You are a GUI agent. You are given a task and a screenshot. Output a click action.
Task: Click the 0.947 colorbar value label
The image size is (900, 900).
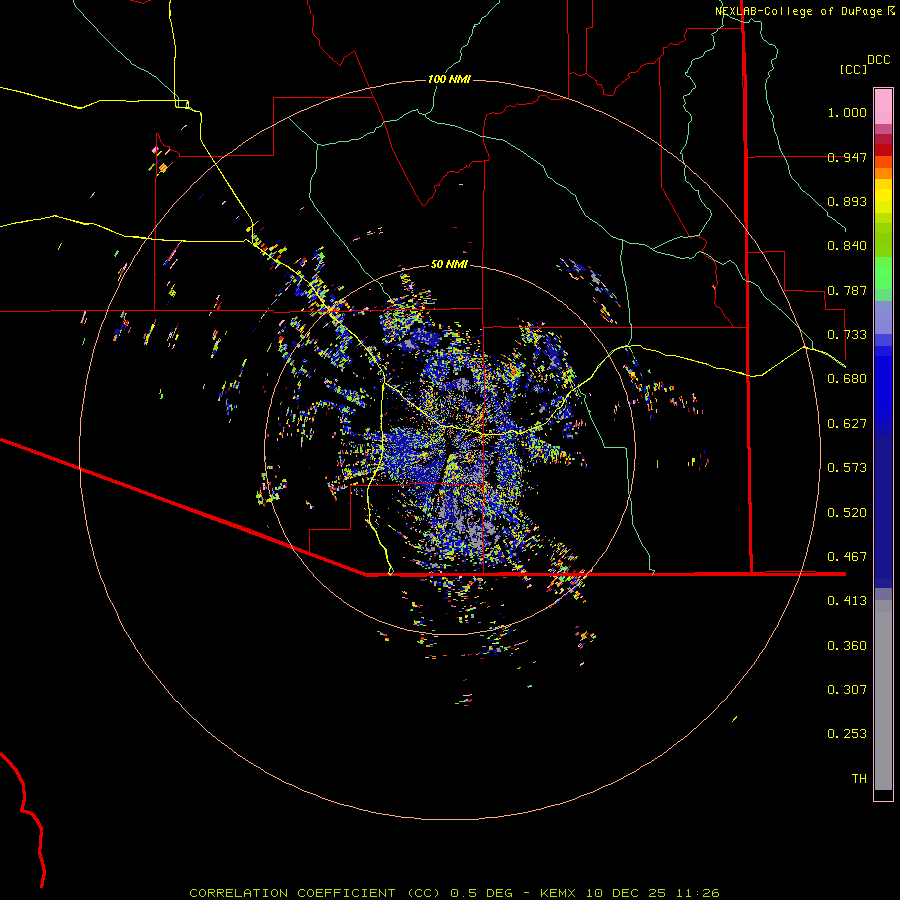tap(847, 157)
